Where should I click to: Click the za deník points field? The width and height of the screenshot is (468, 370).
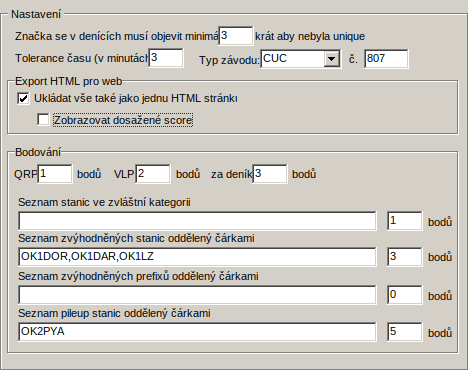(x=270, y=174)
